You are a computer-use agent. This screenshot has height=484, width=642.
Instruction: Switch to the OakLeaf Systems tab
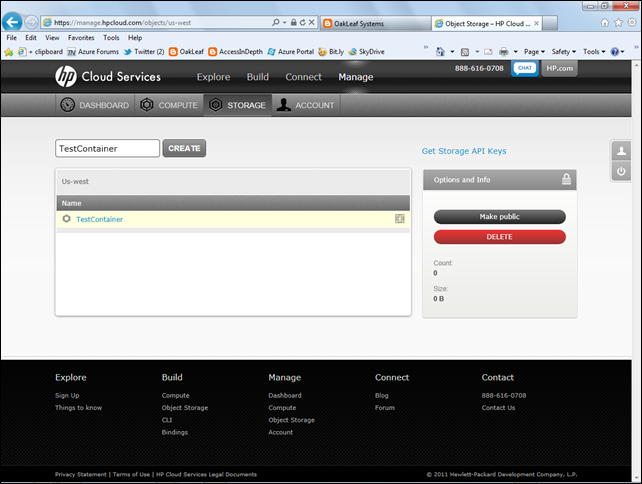click(375, 24)
